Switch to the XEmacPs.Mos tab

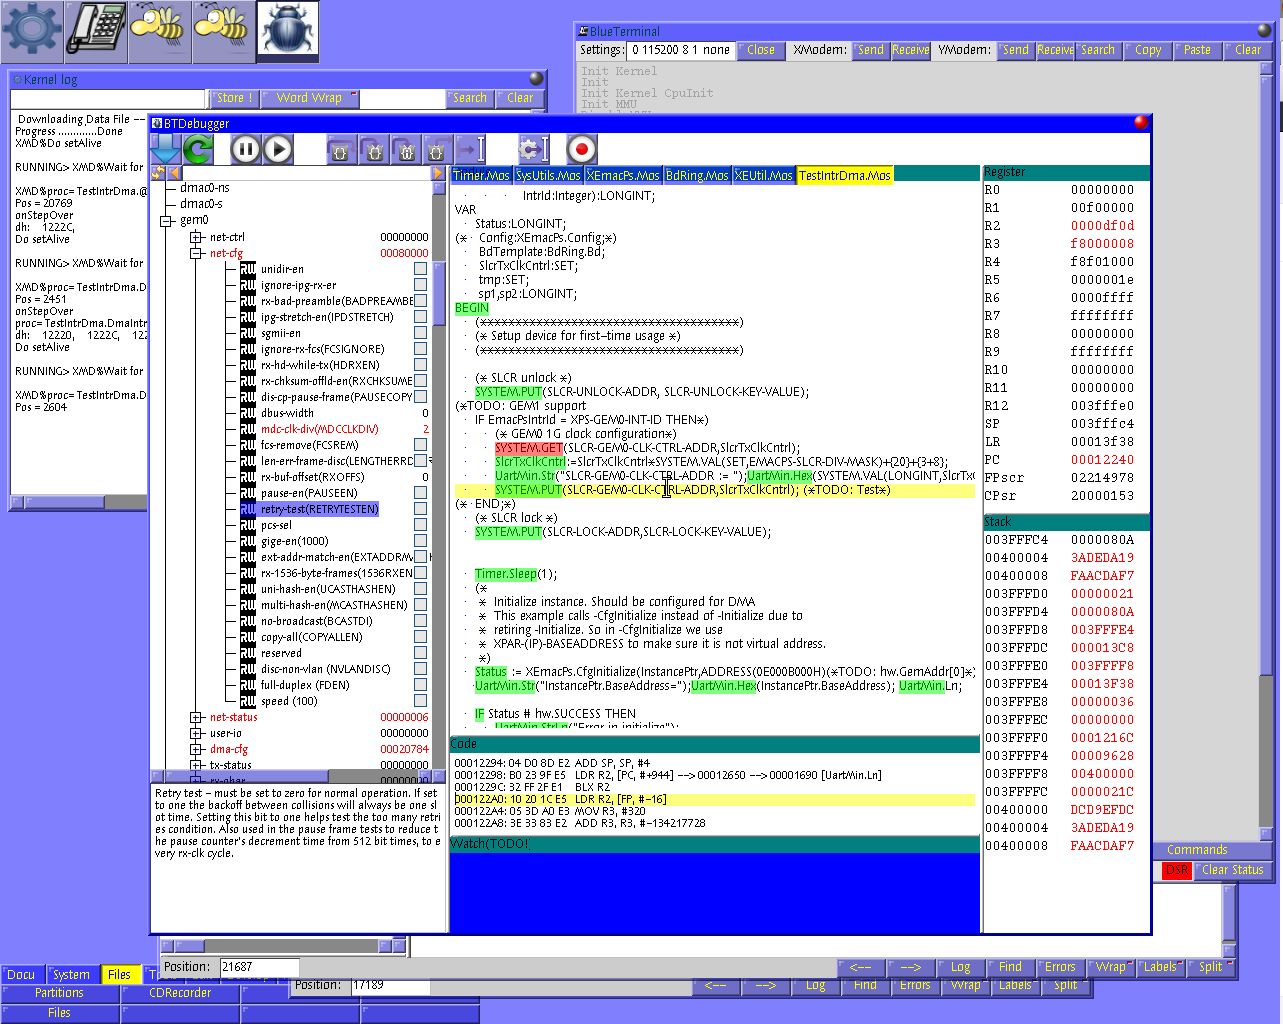623,176
